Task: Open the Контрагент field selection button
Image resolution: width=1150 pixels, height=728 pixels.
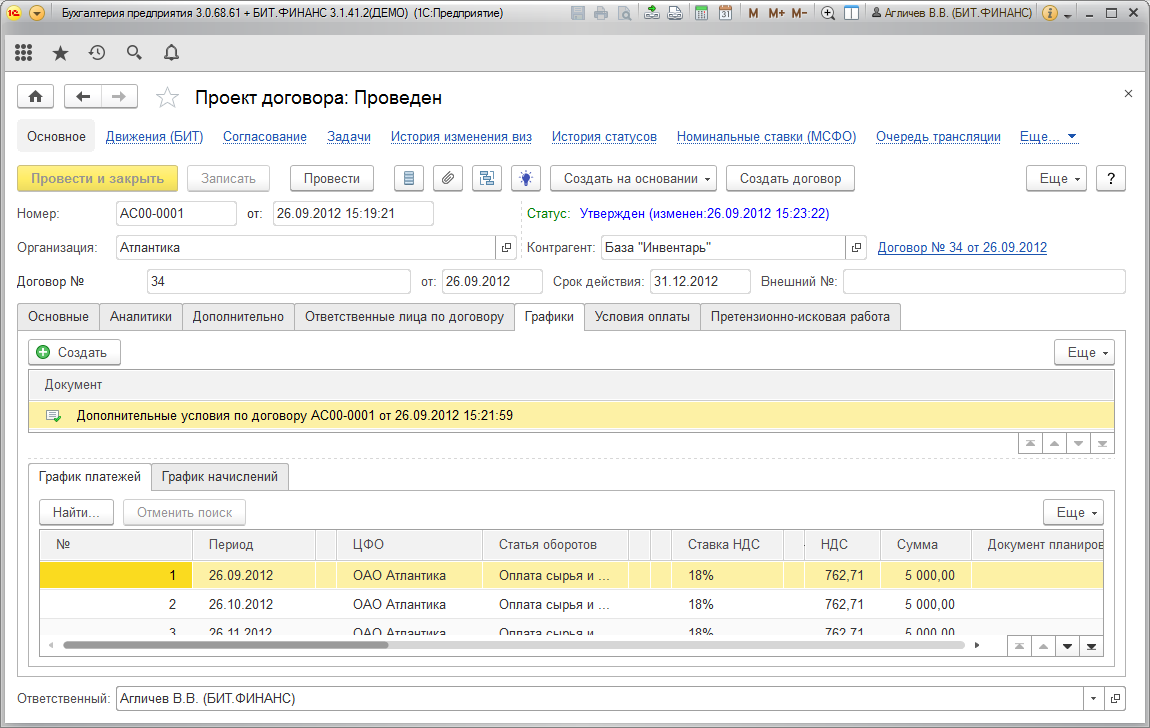Action: [856, 248]
